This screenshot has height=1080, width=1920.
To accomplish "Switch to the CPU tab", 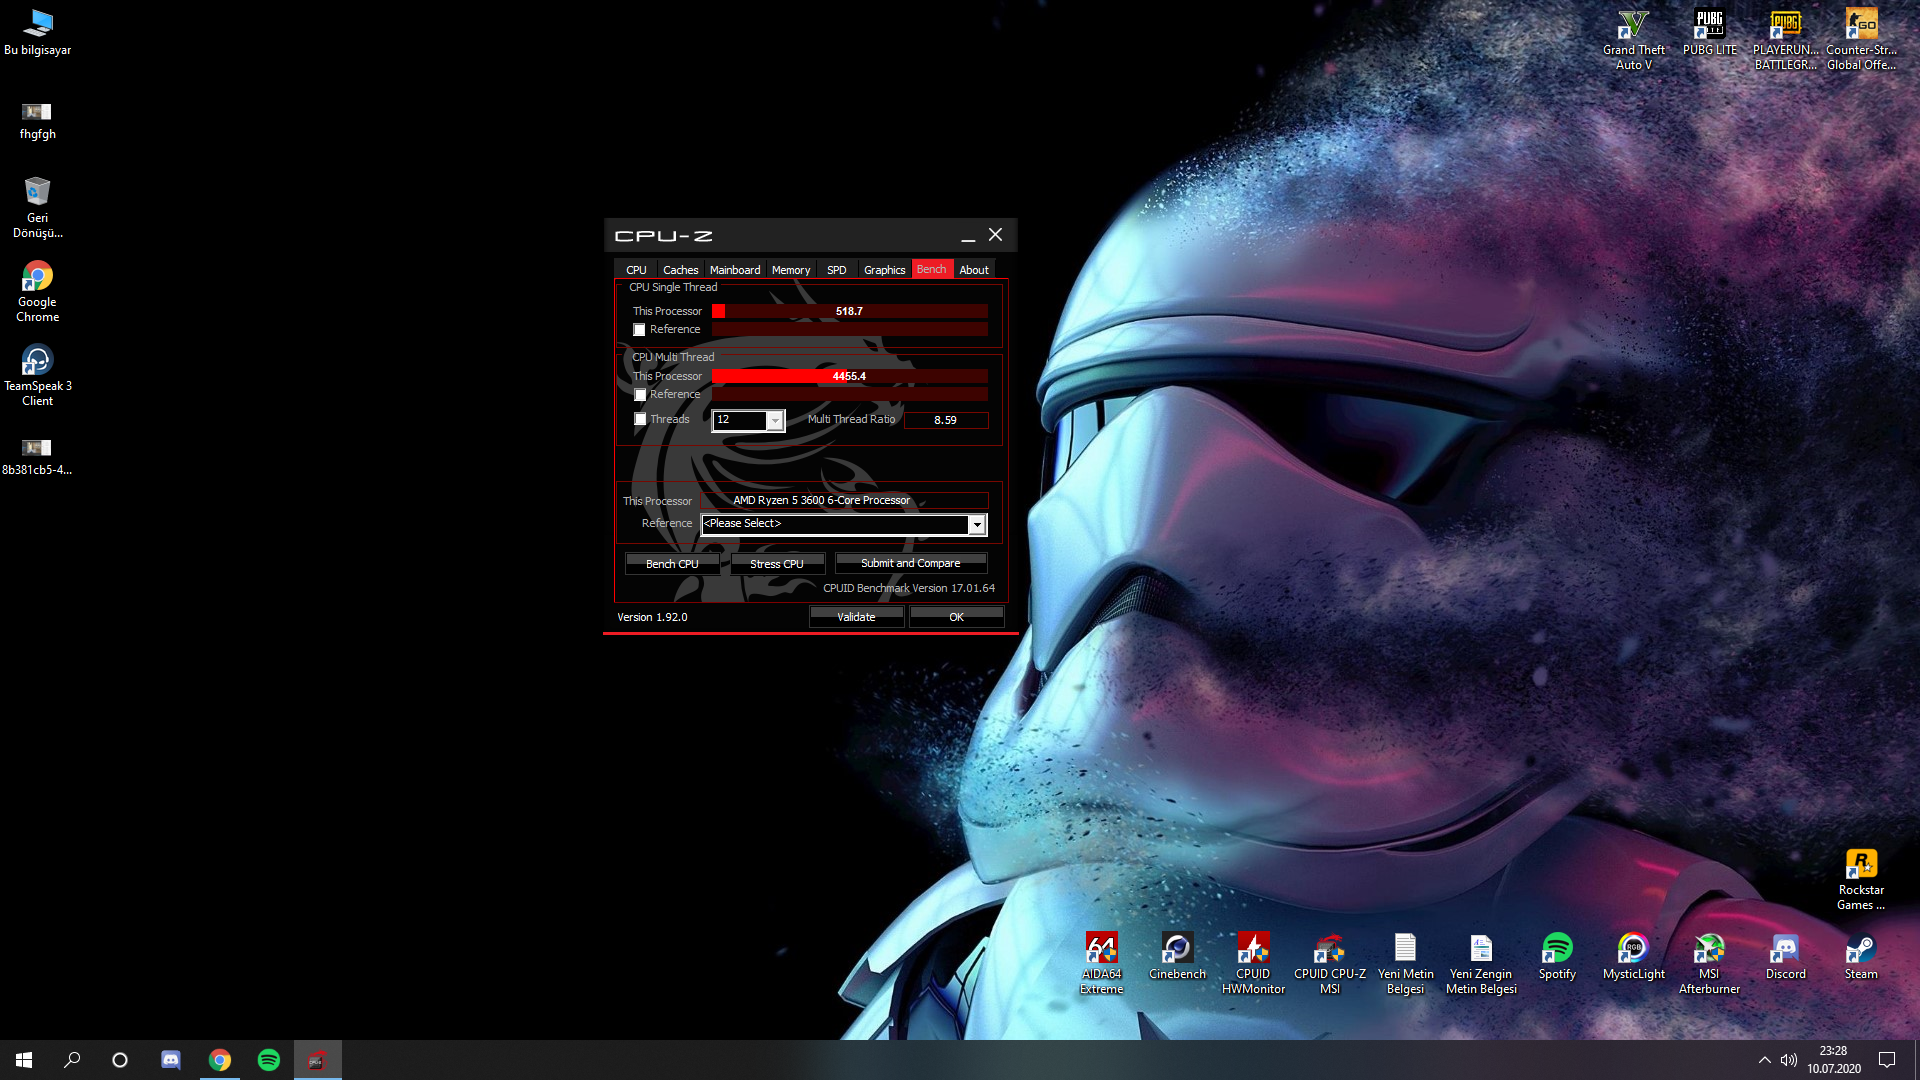I will click(636, 270).
